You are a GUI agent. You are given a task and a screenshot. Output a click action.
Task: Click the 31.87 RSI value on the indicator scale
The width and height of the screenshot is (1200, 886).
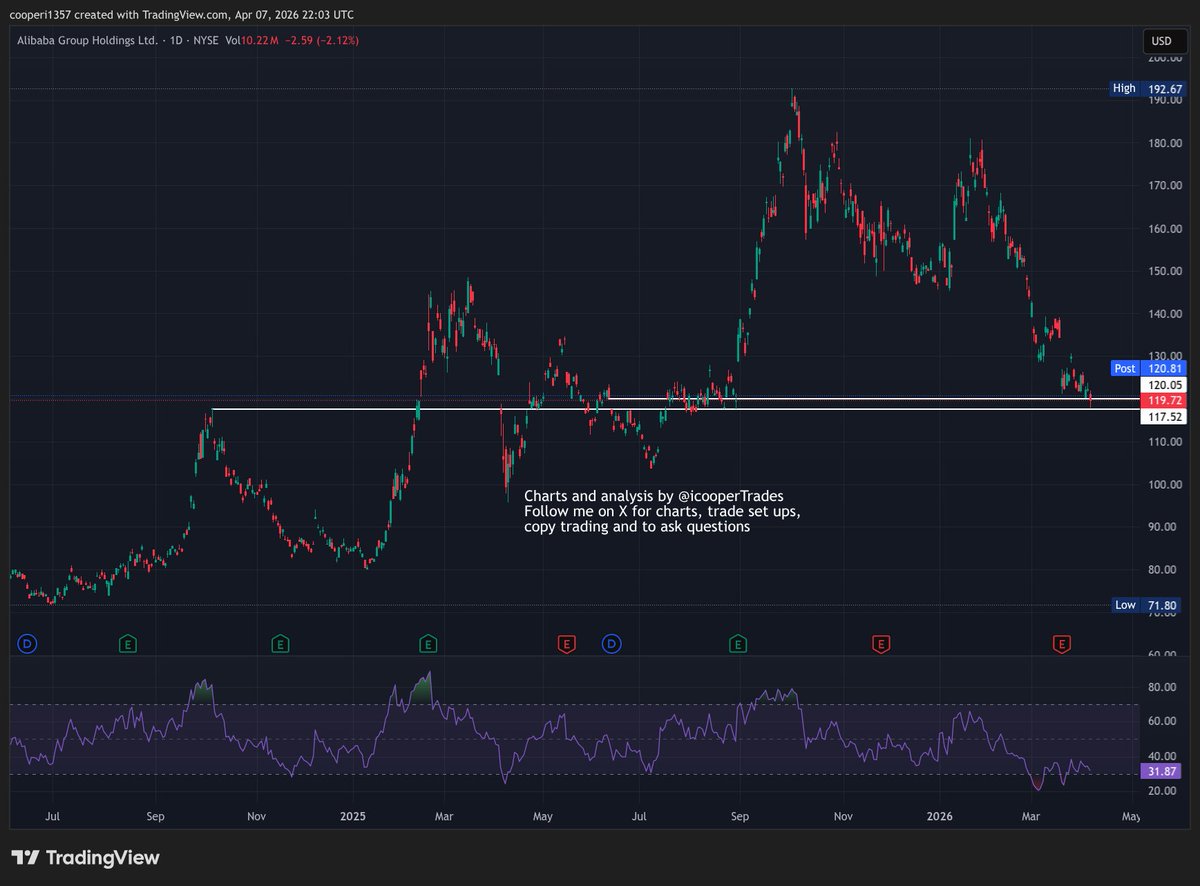click(1160, 772)
